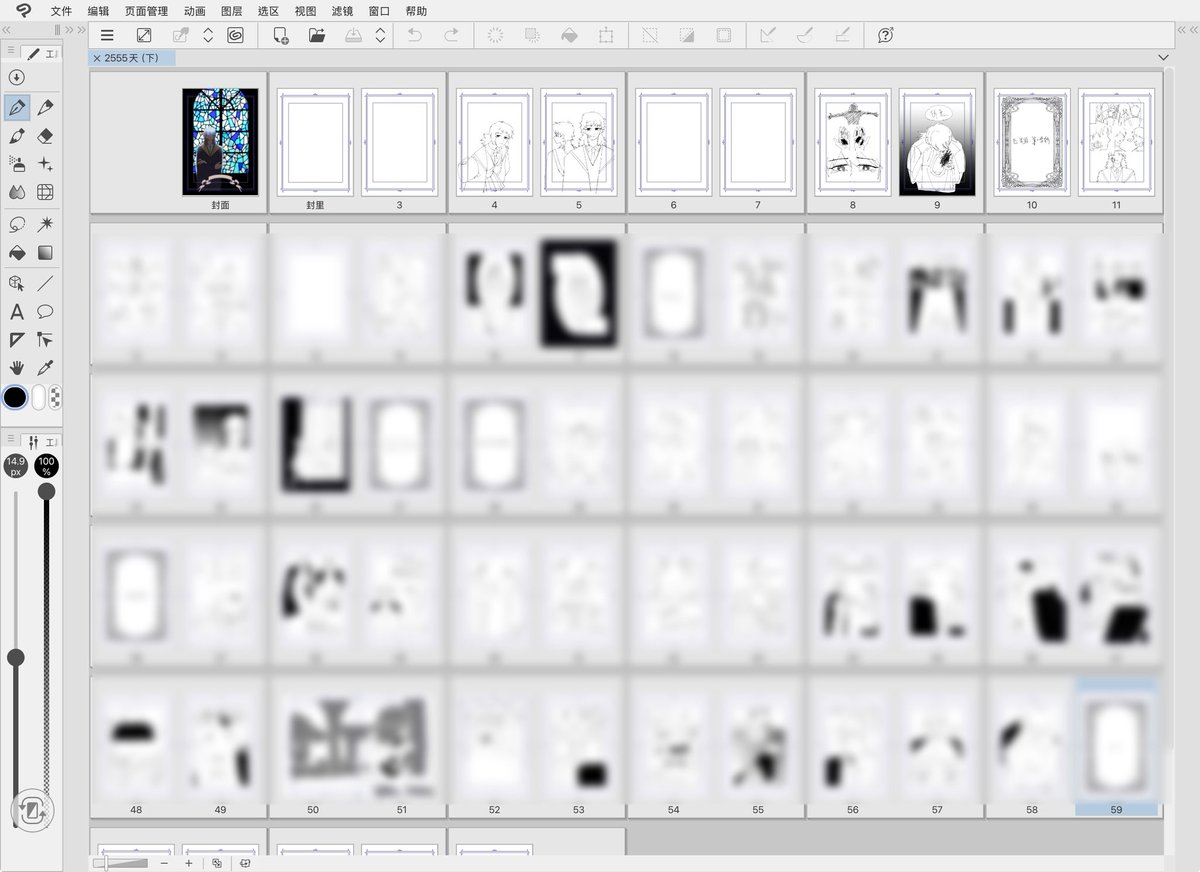
Task: Open the 动画 menu
Action: [x=195, y=11]
